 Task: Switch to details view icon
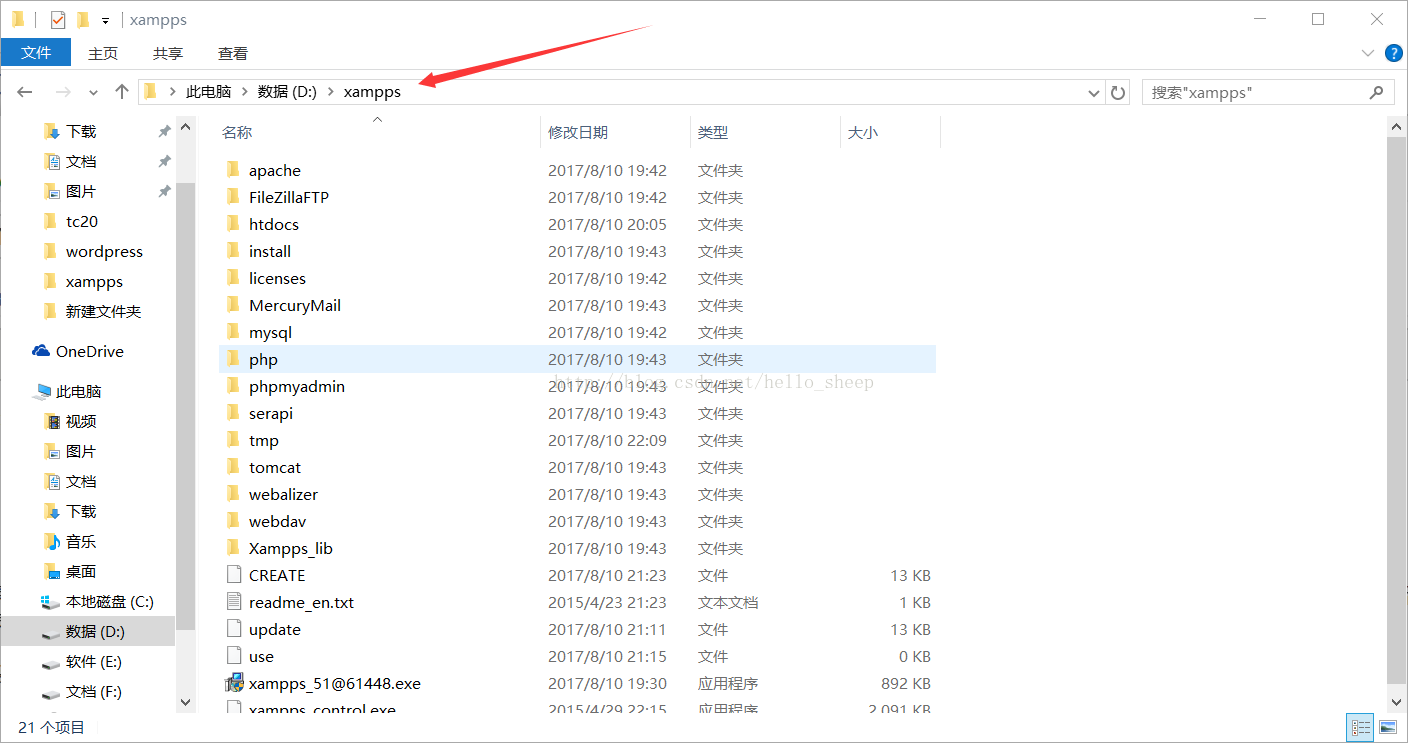pyautogui.click(x=1361, y=727)
